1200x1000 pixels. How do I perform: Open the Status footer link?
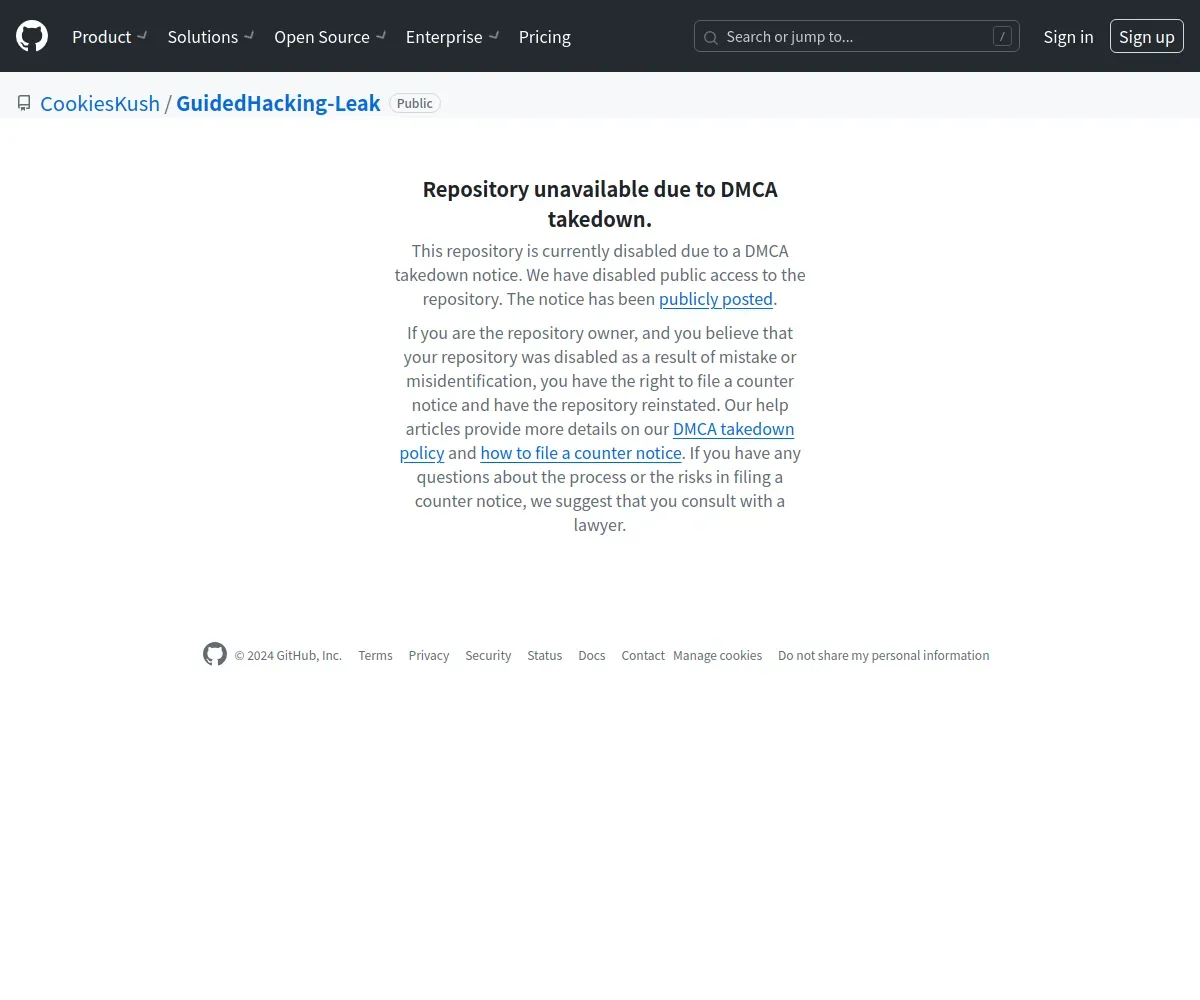click(545, 656)
